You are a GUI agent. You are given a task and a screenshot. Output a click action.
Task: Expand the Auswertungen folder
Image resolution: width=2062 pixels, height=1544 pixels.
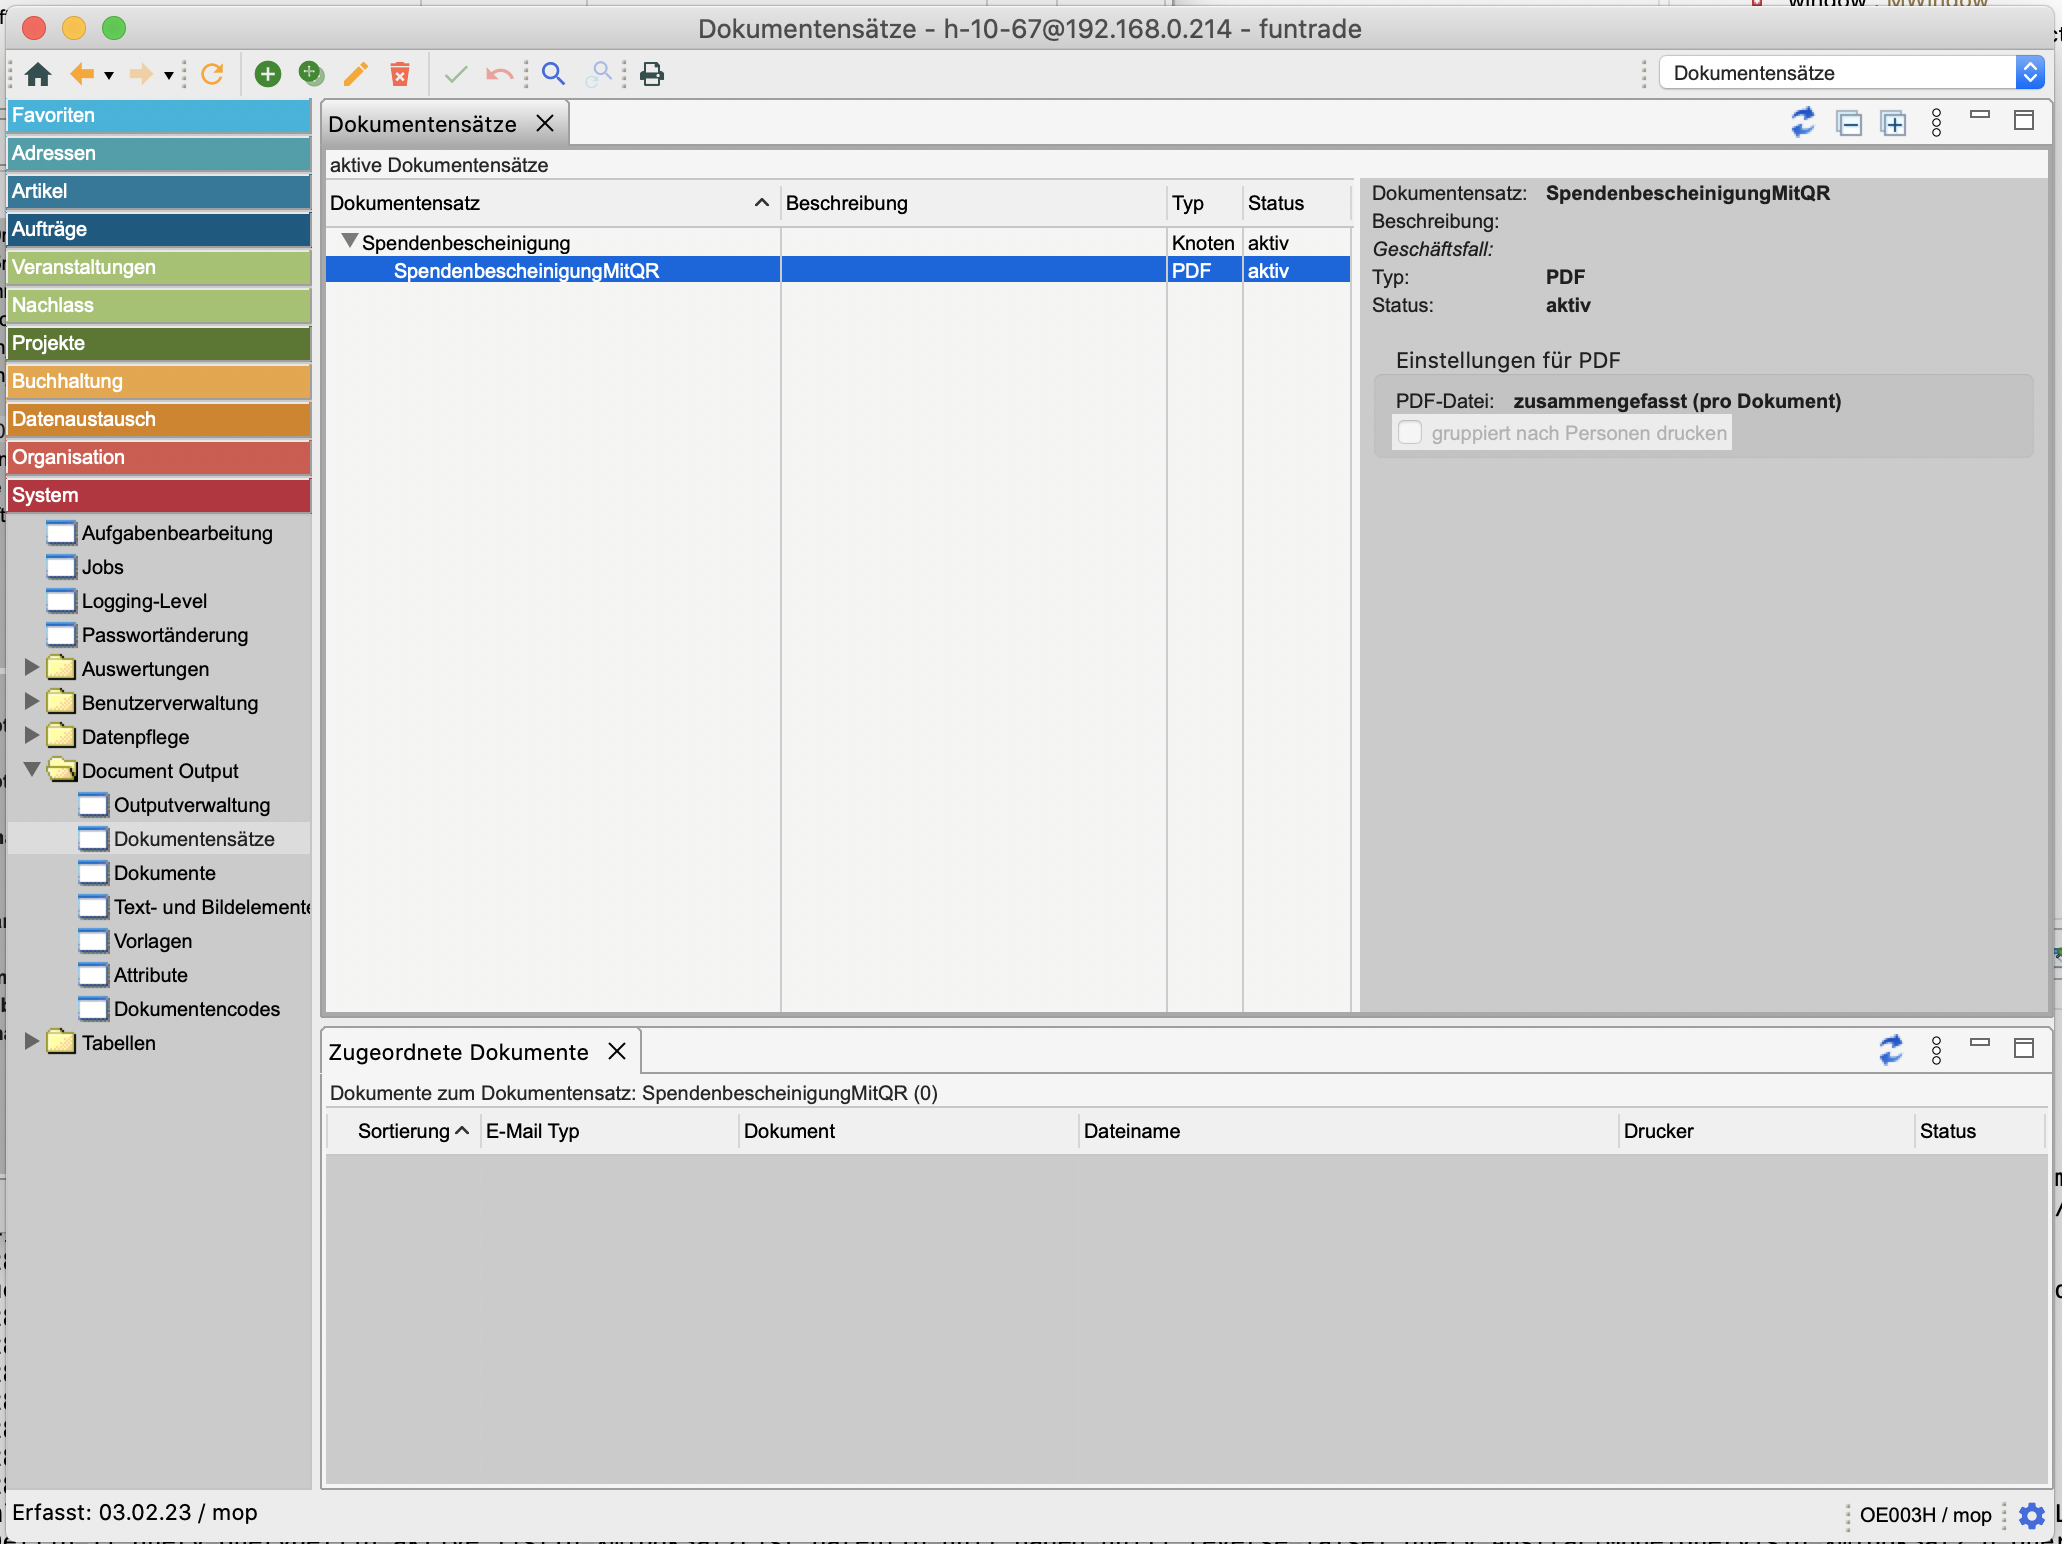32,668
